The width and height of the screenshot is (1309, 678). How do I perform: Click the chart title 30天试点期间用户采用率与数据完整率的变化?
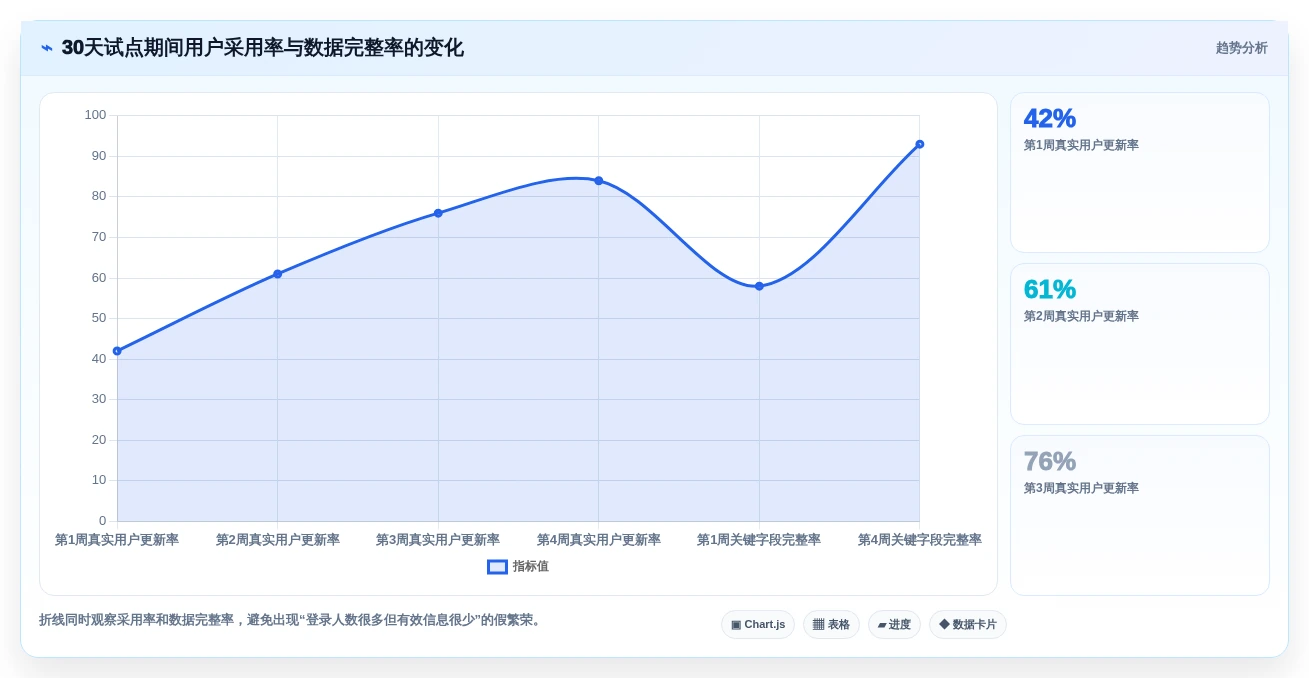pyautogui.click(x=262, y=48)
